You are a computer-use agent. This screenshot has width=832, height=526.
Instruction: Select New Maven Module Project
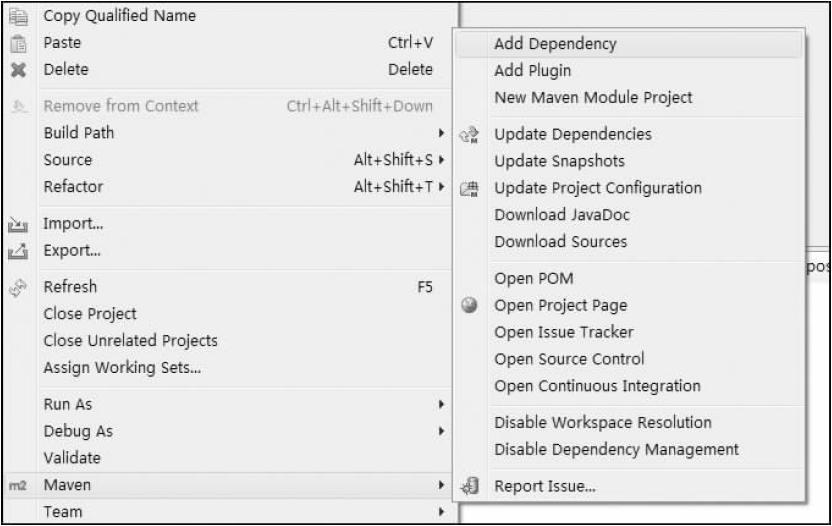(x=593, y=98)
